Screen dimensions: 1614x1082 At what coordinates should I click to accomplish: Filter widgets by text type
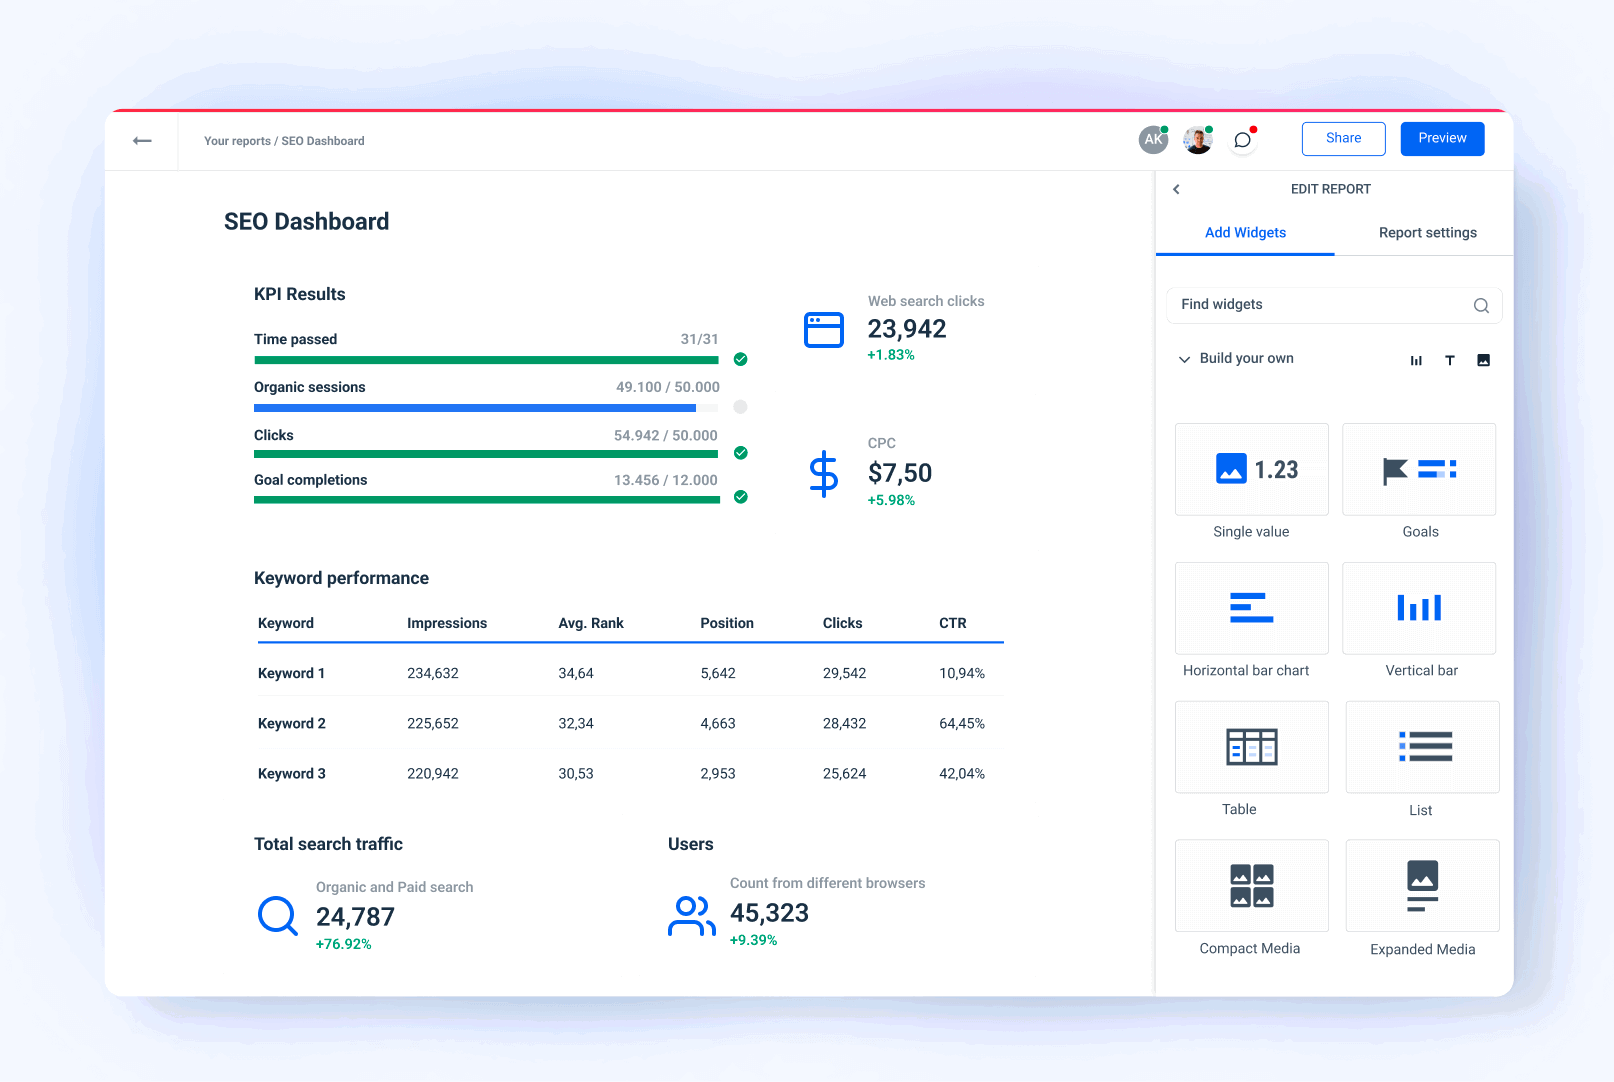tap(1450, 359)
